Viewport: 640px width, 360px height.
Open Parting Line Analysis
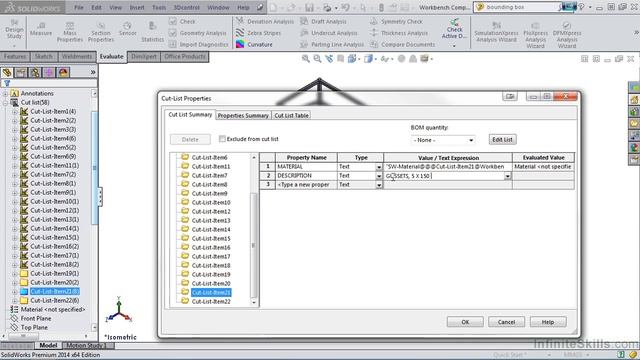coord(332,44)
